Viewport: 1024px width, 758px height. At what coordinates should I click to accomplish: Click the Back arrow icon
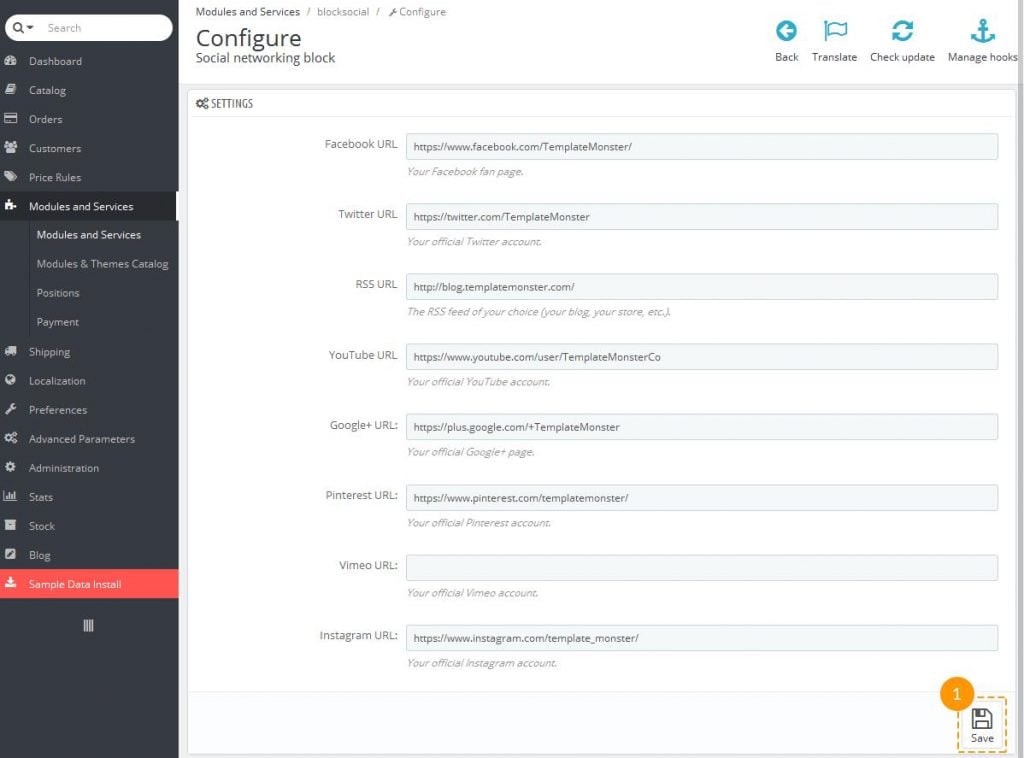tap(786, 31)
